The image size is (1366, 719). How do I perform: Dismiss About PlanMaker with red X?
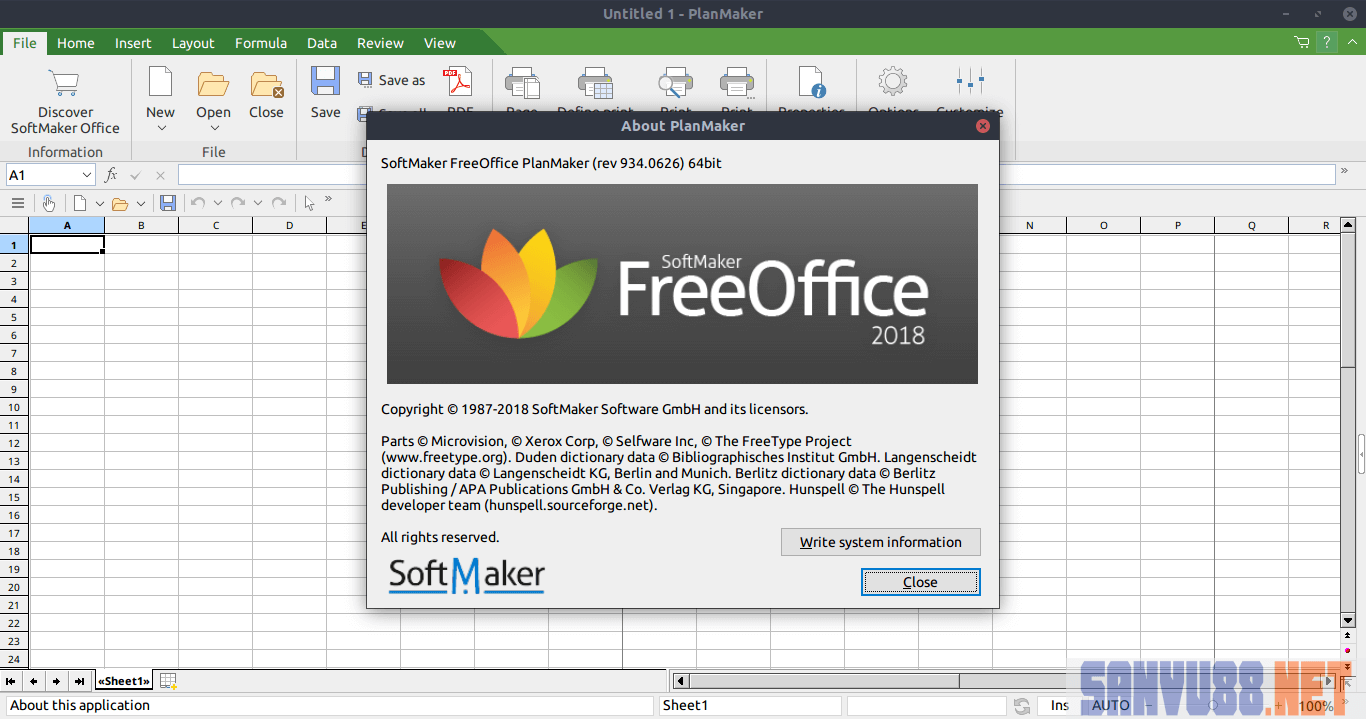983,126
